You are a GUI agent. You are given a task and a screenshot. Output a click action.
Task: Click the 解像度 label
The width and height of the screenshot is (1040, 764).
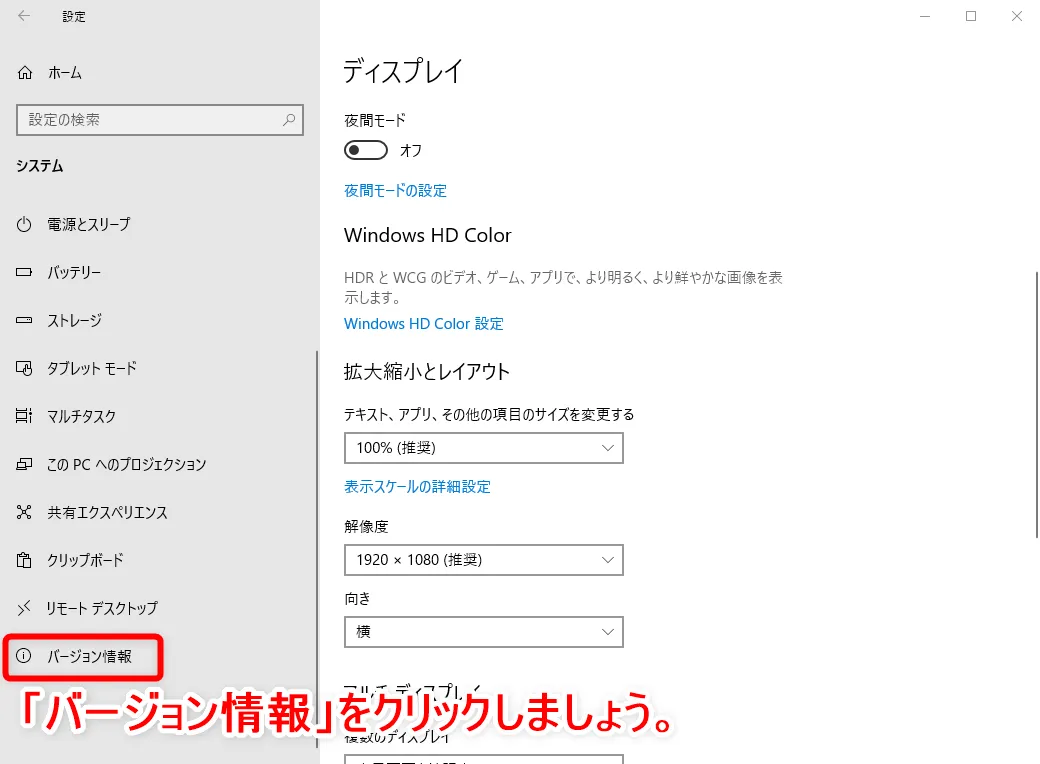click(x=366, y=527)
